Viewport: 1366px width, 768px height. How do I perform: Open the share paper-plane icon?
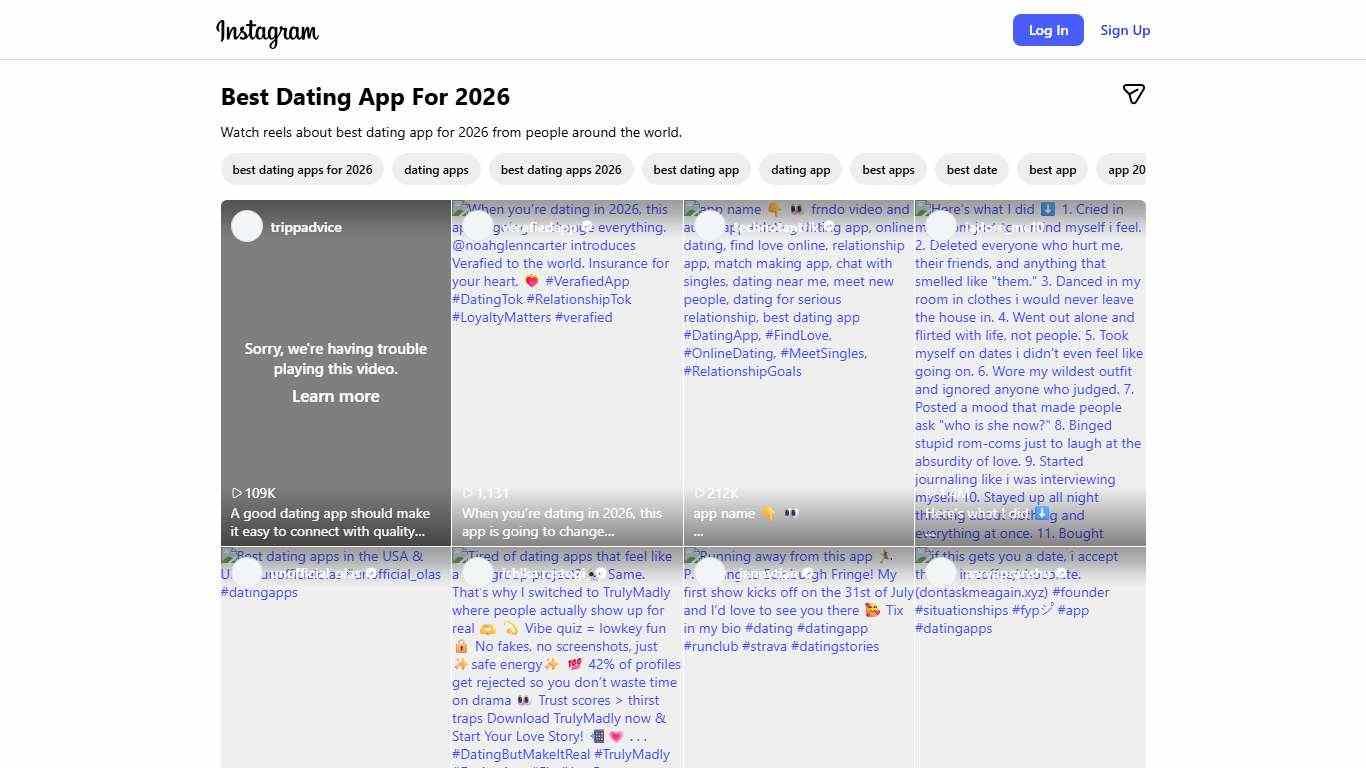[1134, 94]
